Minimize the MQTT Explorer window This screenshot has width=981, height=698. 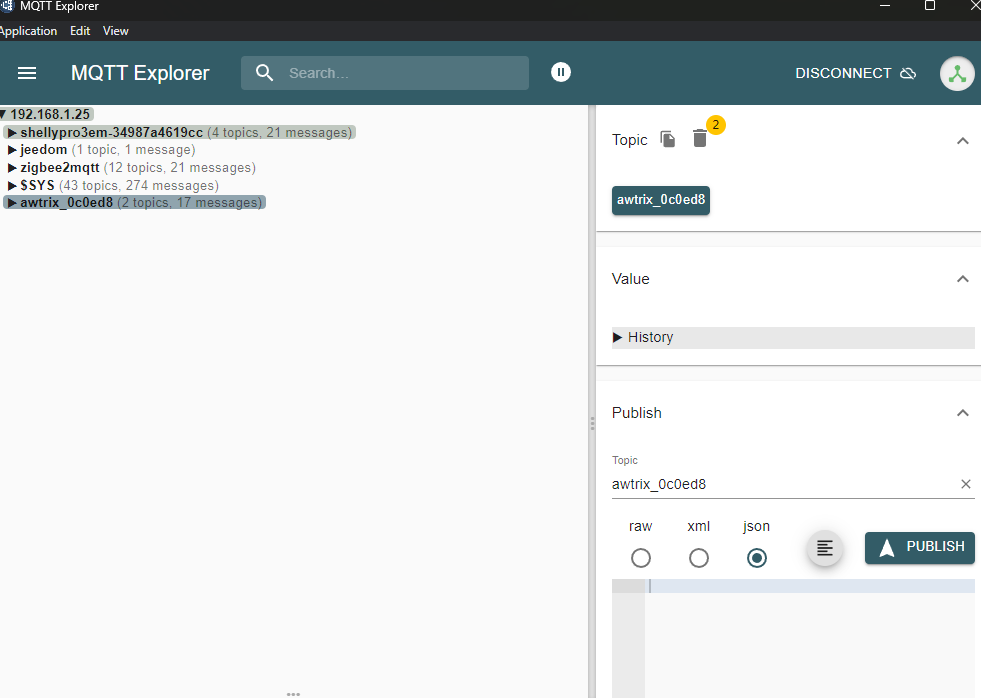(x=885, y=6)
